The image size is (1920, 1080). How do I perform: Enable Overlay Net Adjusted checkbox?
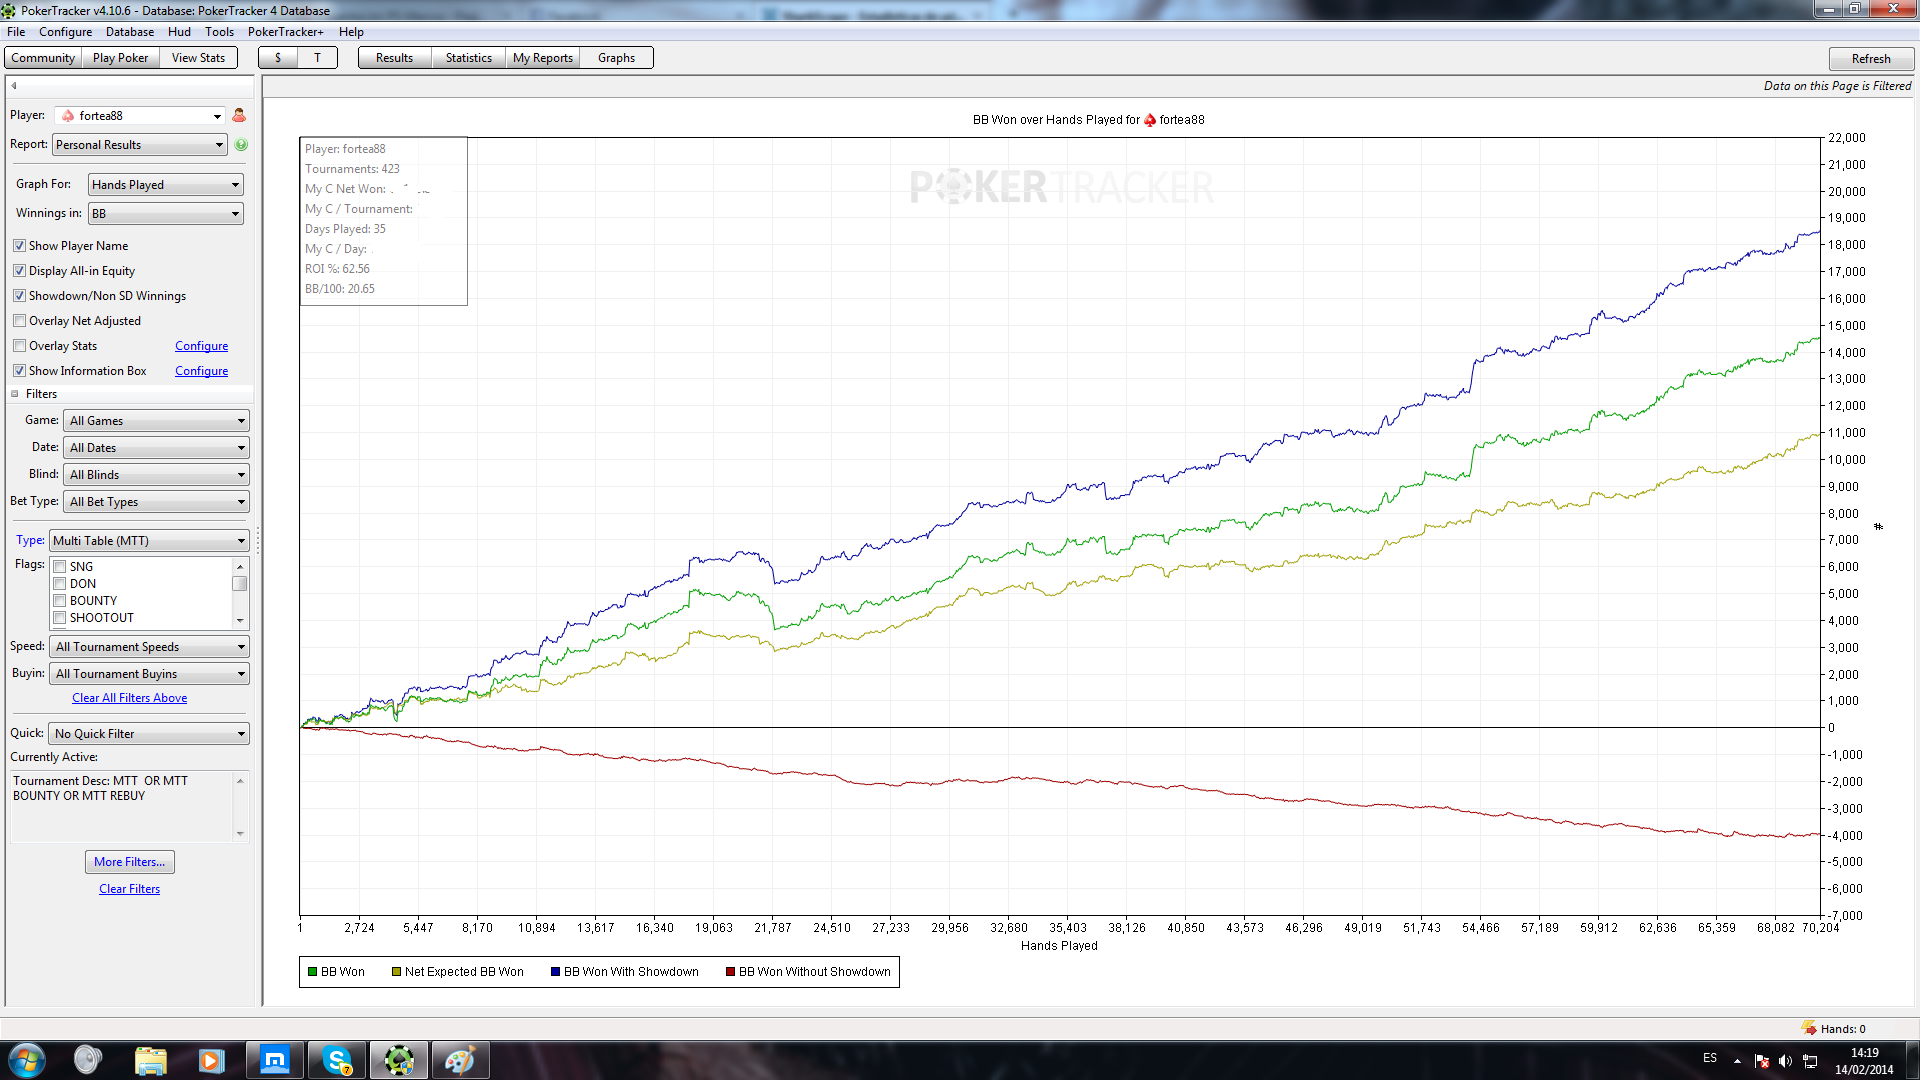click(x=19, y=321)
